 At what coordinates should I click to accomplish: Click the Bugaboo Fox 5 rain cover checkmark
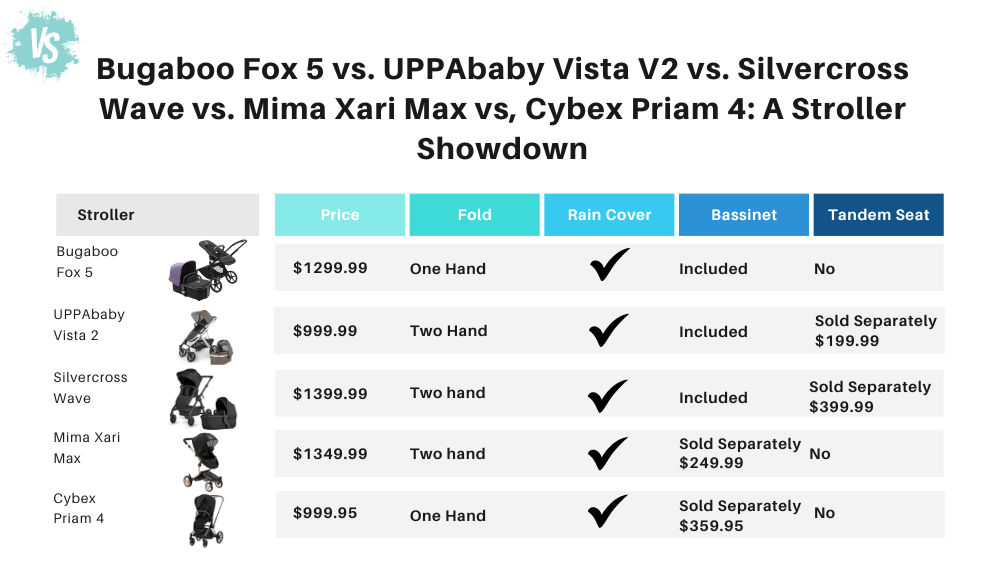tap(609, 266)
